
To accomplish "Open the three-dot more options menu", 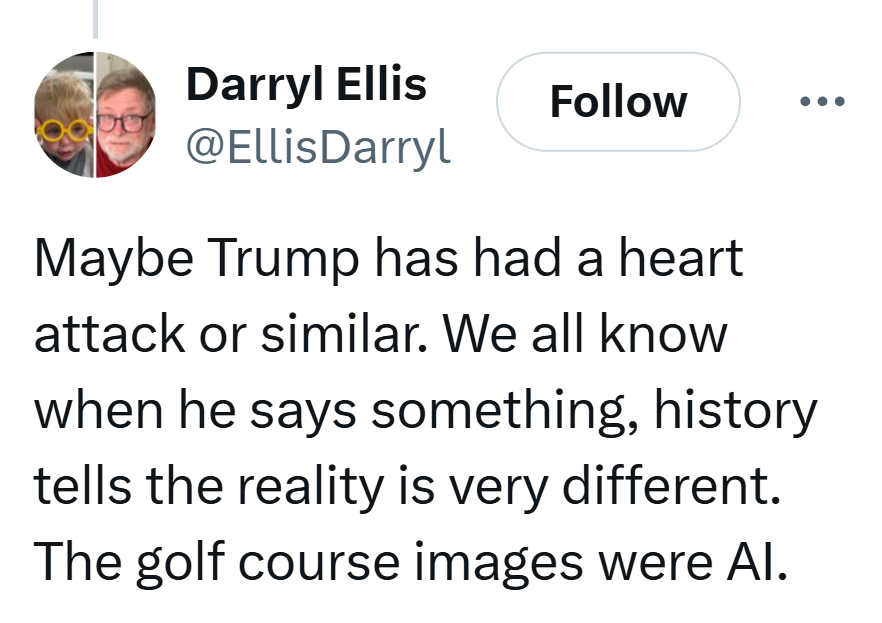I will tap(822, 101).
